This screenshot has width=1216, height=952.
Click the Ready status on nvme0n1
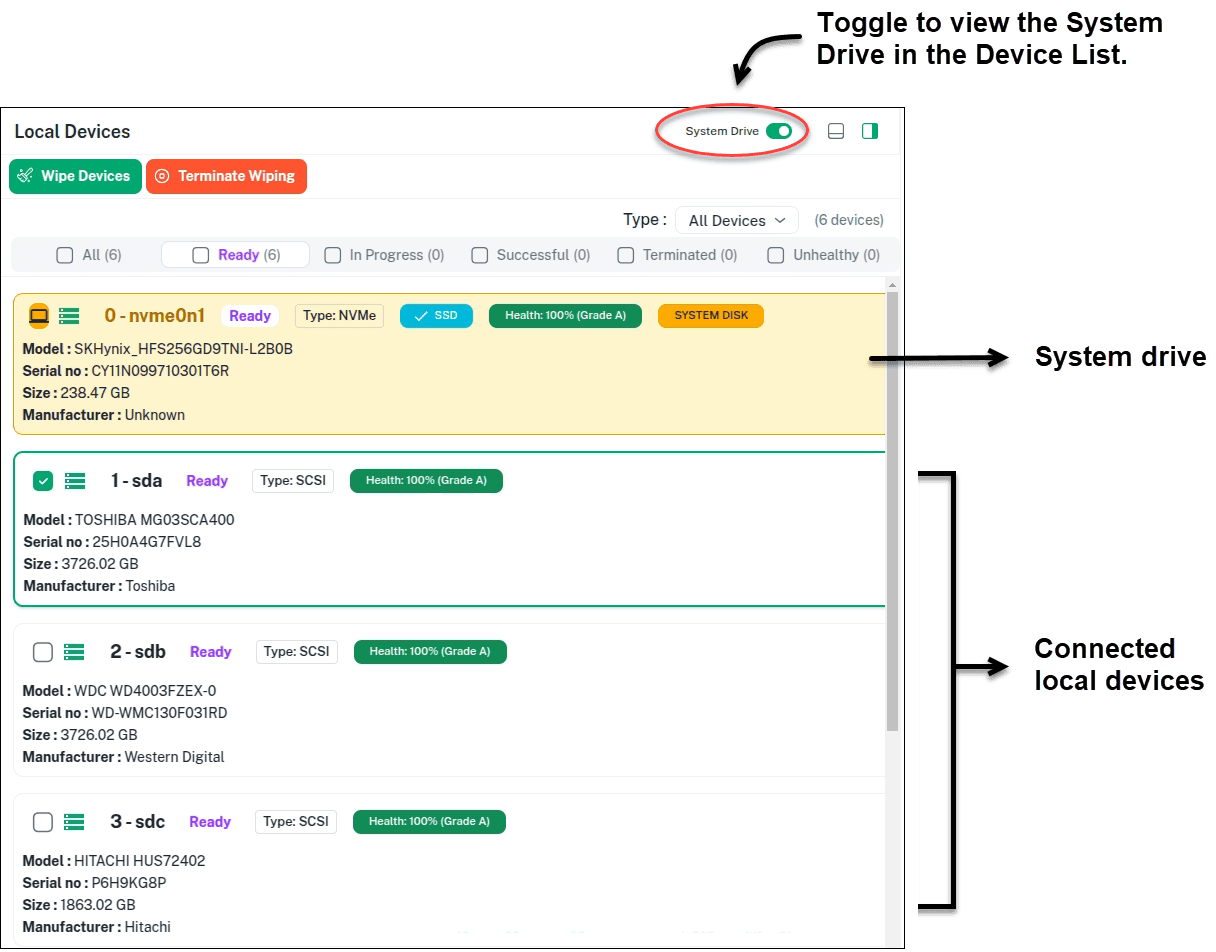click(250, 316)
